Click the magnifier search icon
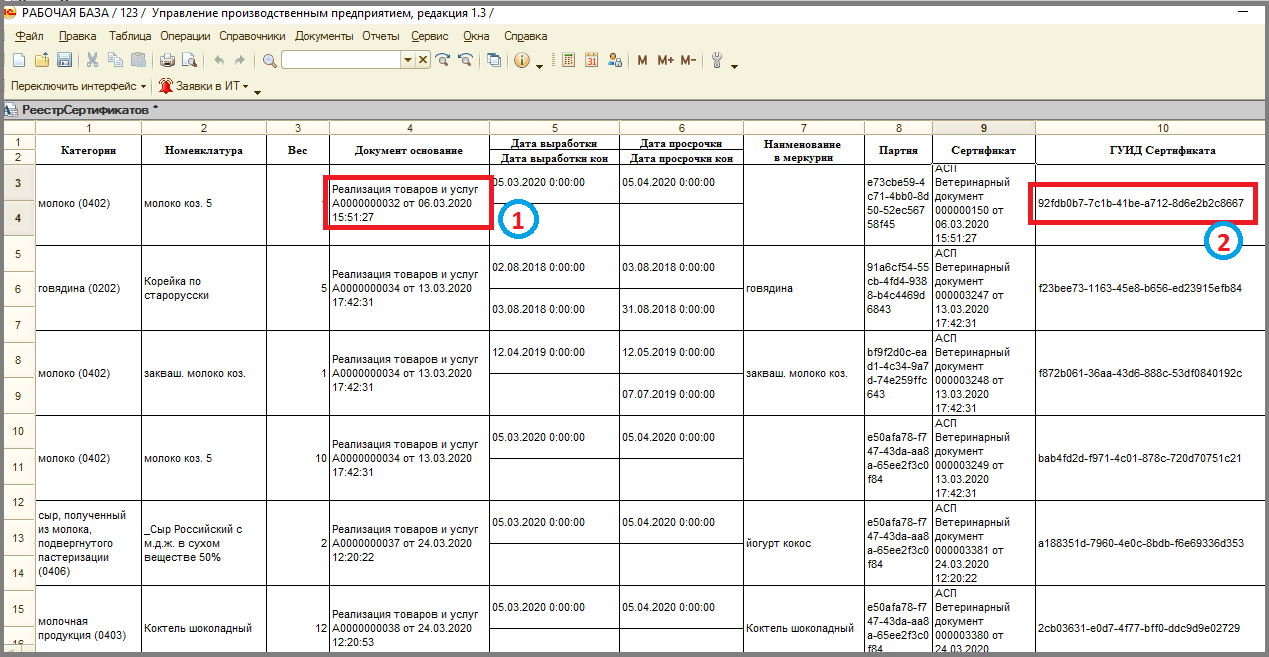Viewport: 1269px width, 657px height. tap(269, 60)
